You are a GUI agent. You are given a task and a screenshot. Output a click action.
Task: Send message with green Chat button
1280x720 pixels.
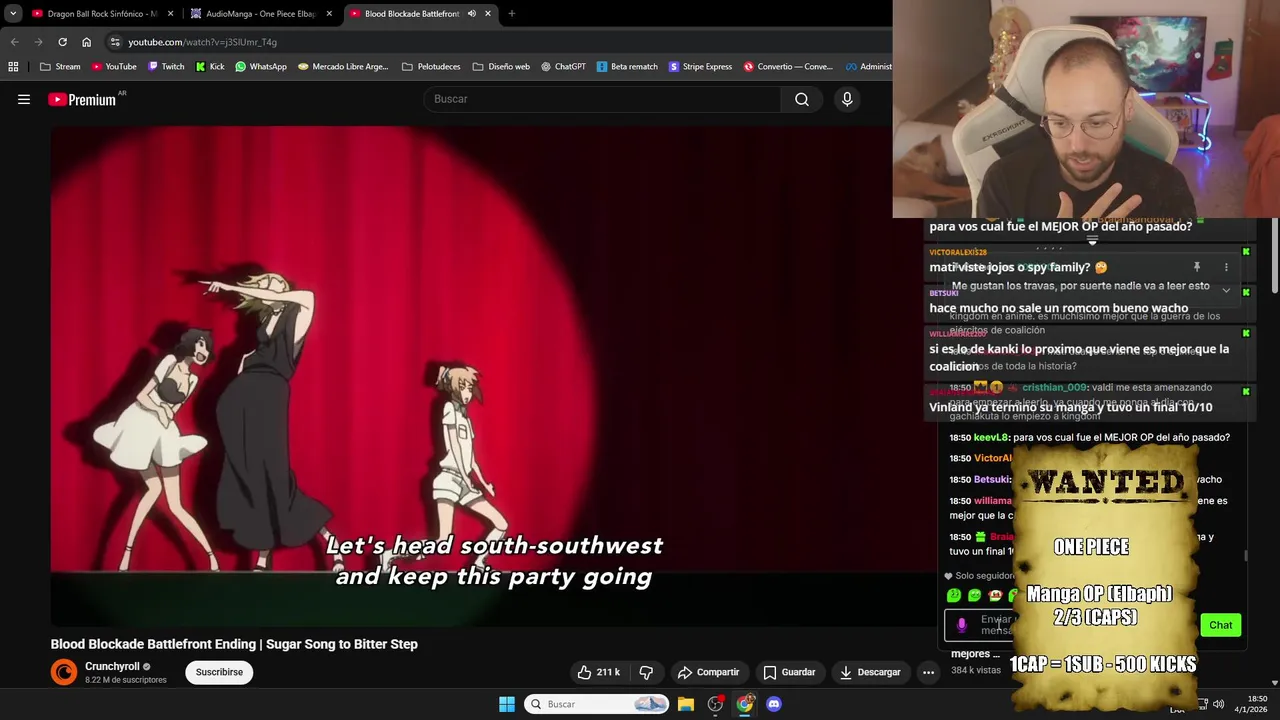tap(1221, 625)
